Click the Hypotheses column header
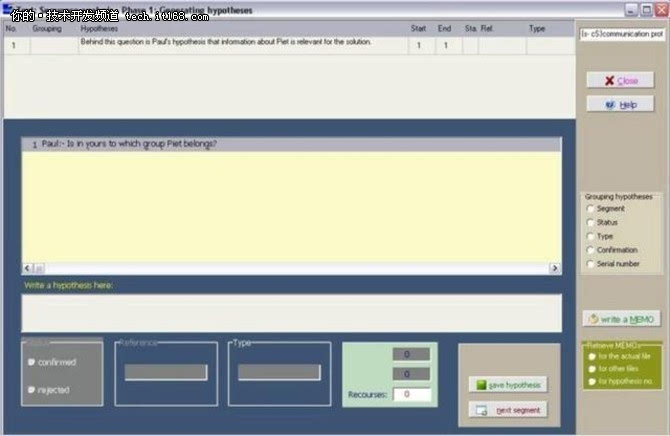Viewport: 670px width, 436px height. point(99,29)
